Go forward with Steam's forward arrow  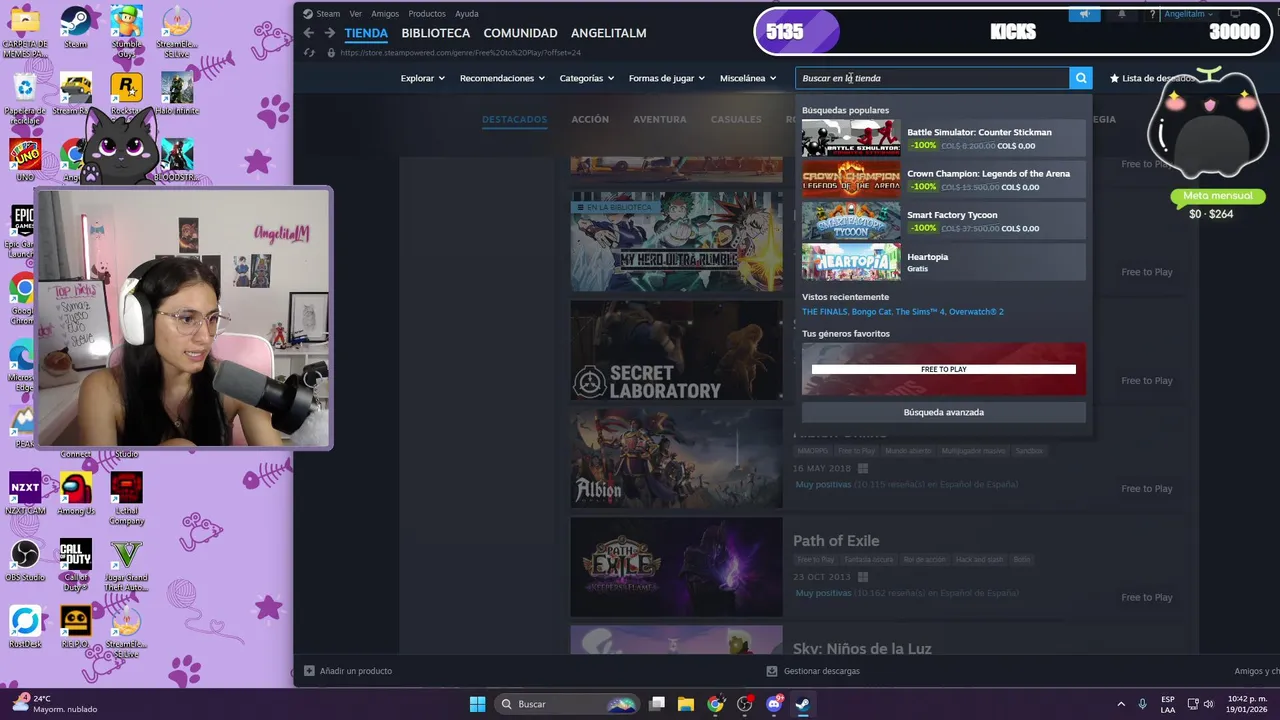(x=330, y=33)
